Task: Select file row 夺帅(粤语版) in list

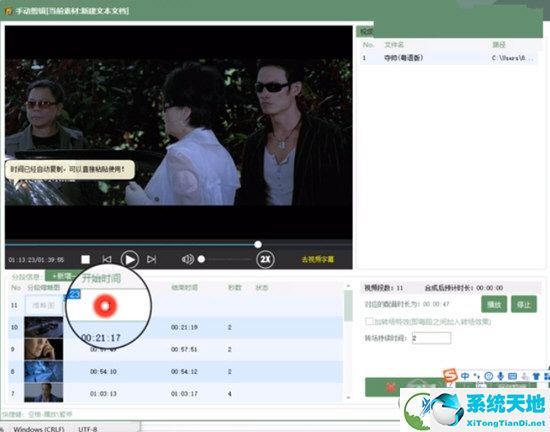Action: (x=449, y=58)
